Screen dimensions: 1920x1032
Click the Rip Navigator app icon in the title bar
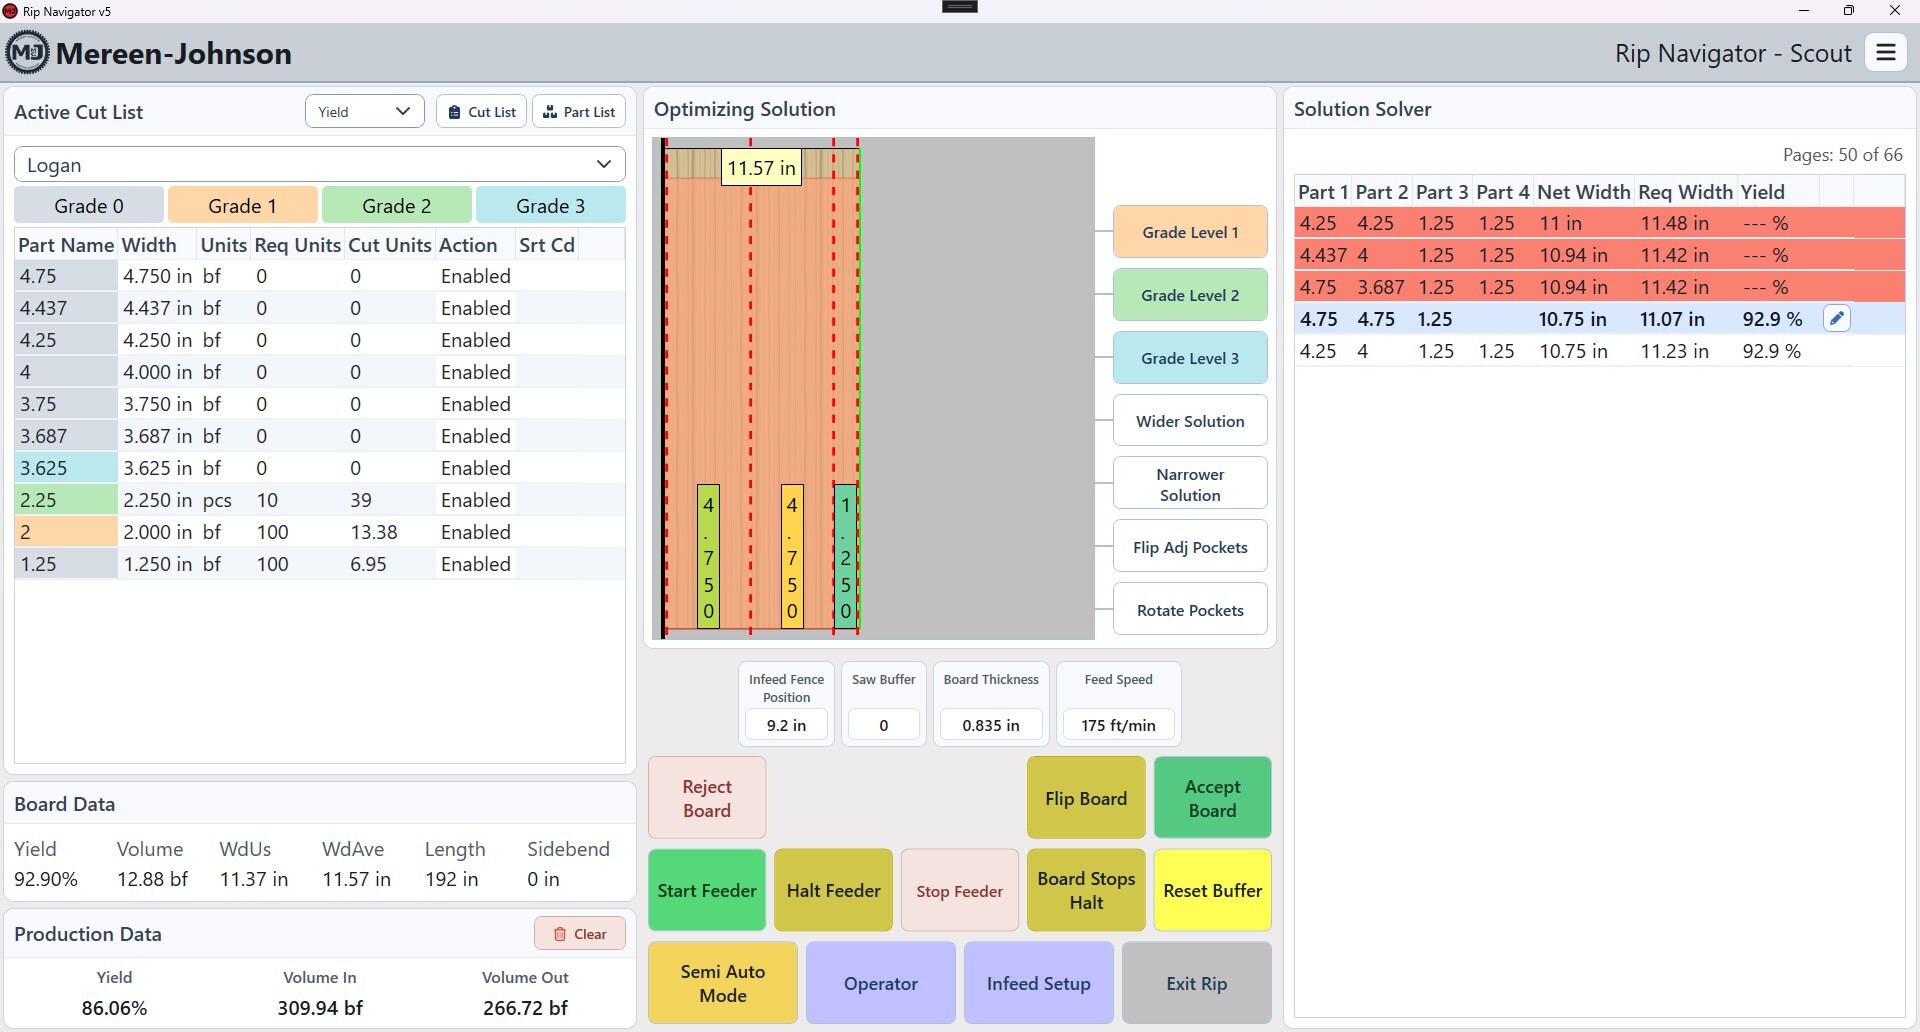(10, 11)
